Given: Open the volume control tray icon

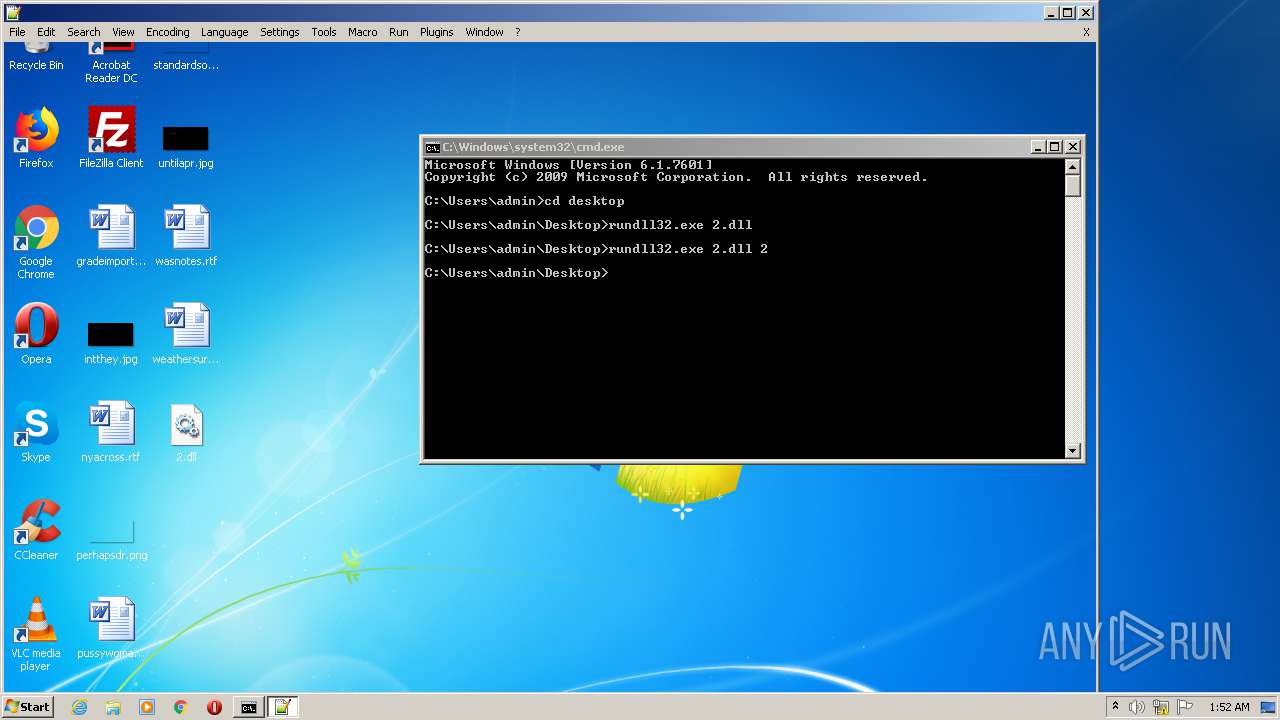Looking at the screenshot, I should [x=1137, y=707].
